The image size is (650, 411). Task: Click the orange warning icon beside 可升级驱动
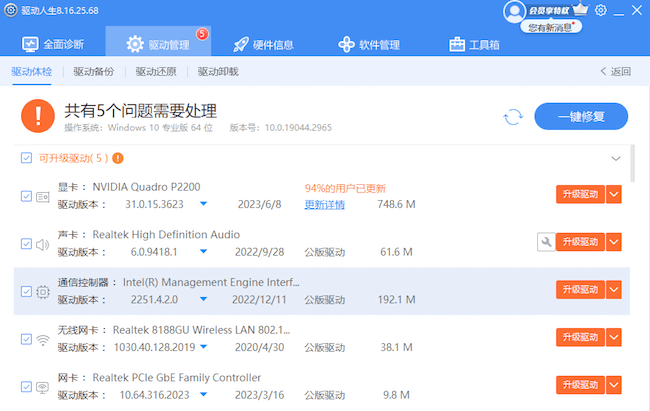[118, 158]
